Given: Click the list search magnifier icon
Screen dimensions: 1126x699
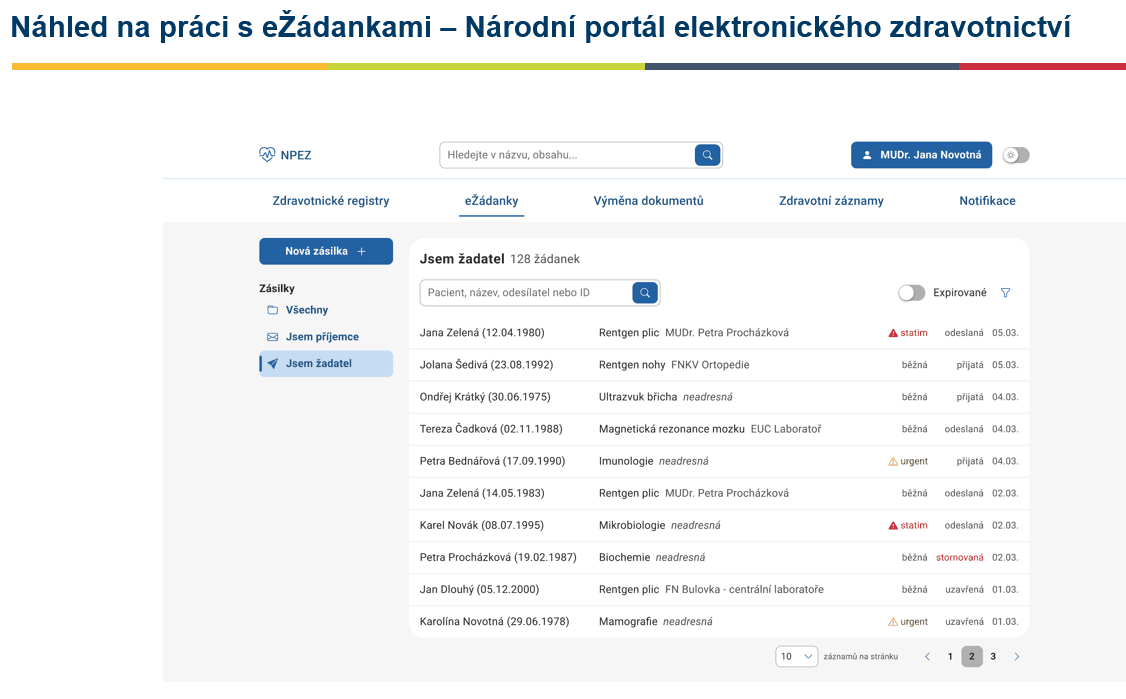Looking at the screenshot, I should 645,293.
